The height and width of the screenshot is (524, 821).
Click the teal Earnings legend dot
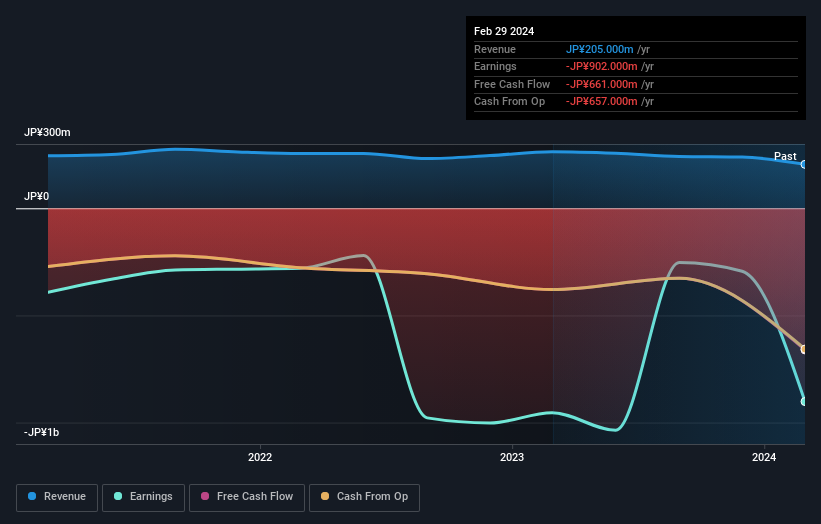pyautogui.click(x=118, y=496)
